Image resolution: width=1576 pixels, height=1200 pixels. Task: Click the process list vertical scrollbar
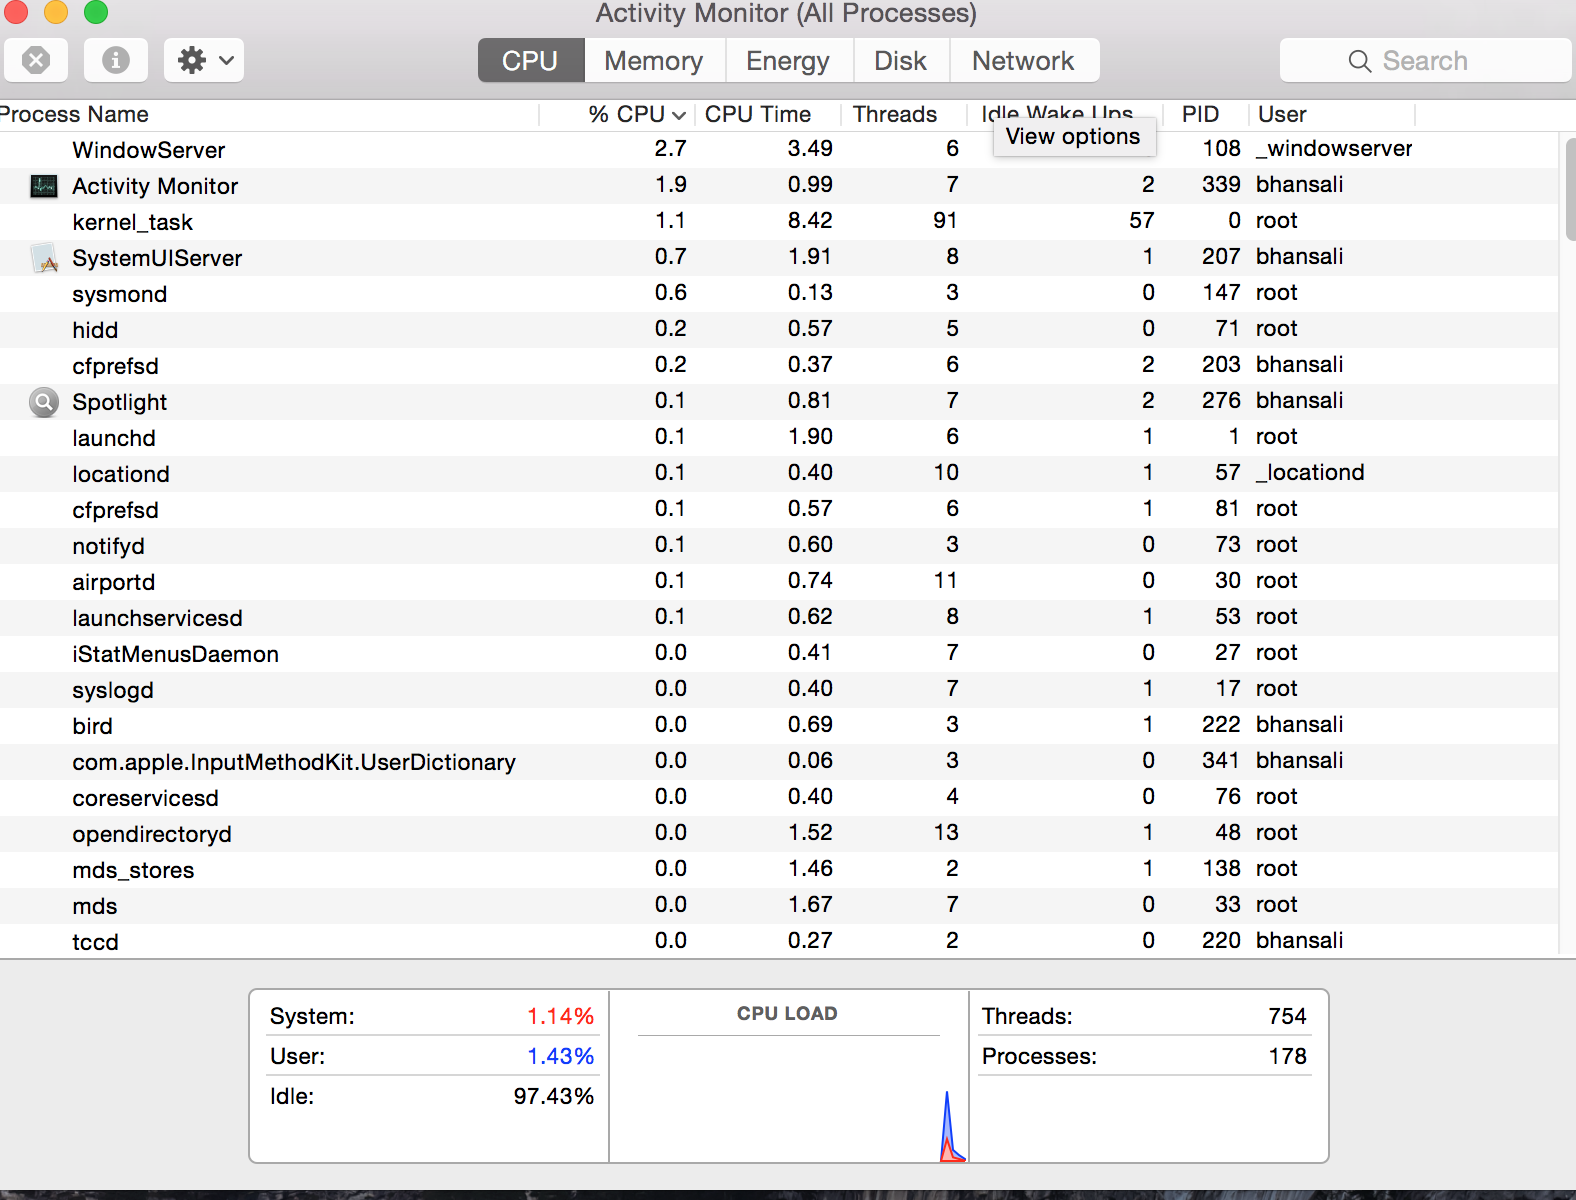point(1569,190)
